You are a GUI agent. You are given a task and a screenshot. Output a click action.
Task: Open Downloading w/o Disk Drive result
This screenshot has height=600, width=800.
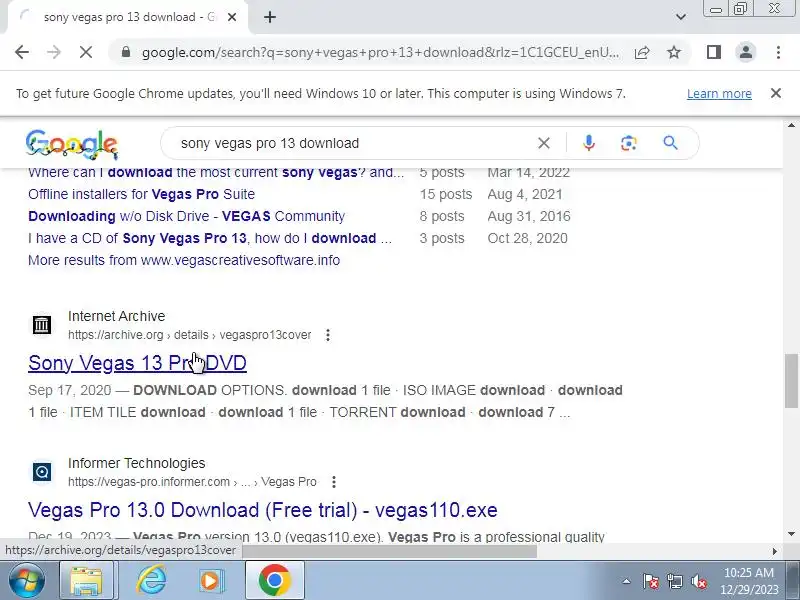[x=186, y=216]
